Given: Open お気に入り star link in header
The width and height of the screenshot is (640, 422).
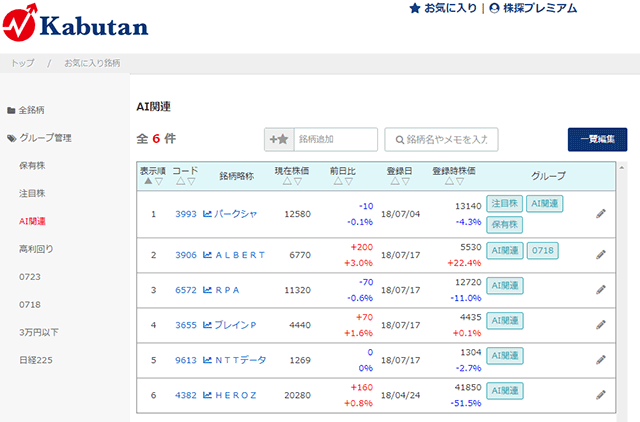Looking at the screenshot, I should tap(443, 8).
